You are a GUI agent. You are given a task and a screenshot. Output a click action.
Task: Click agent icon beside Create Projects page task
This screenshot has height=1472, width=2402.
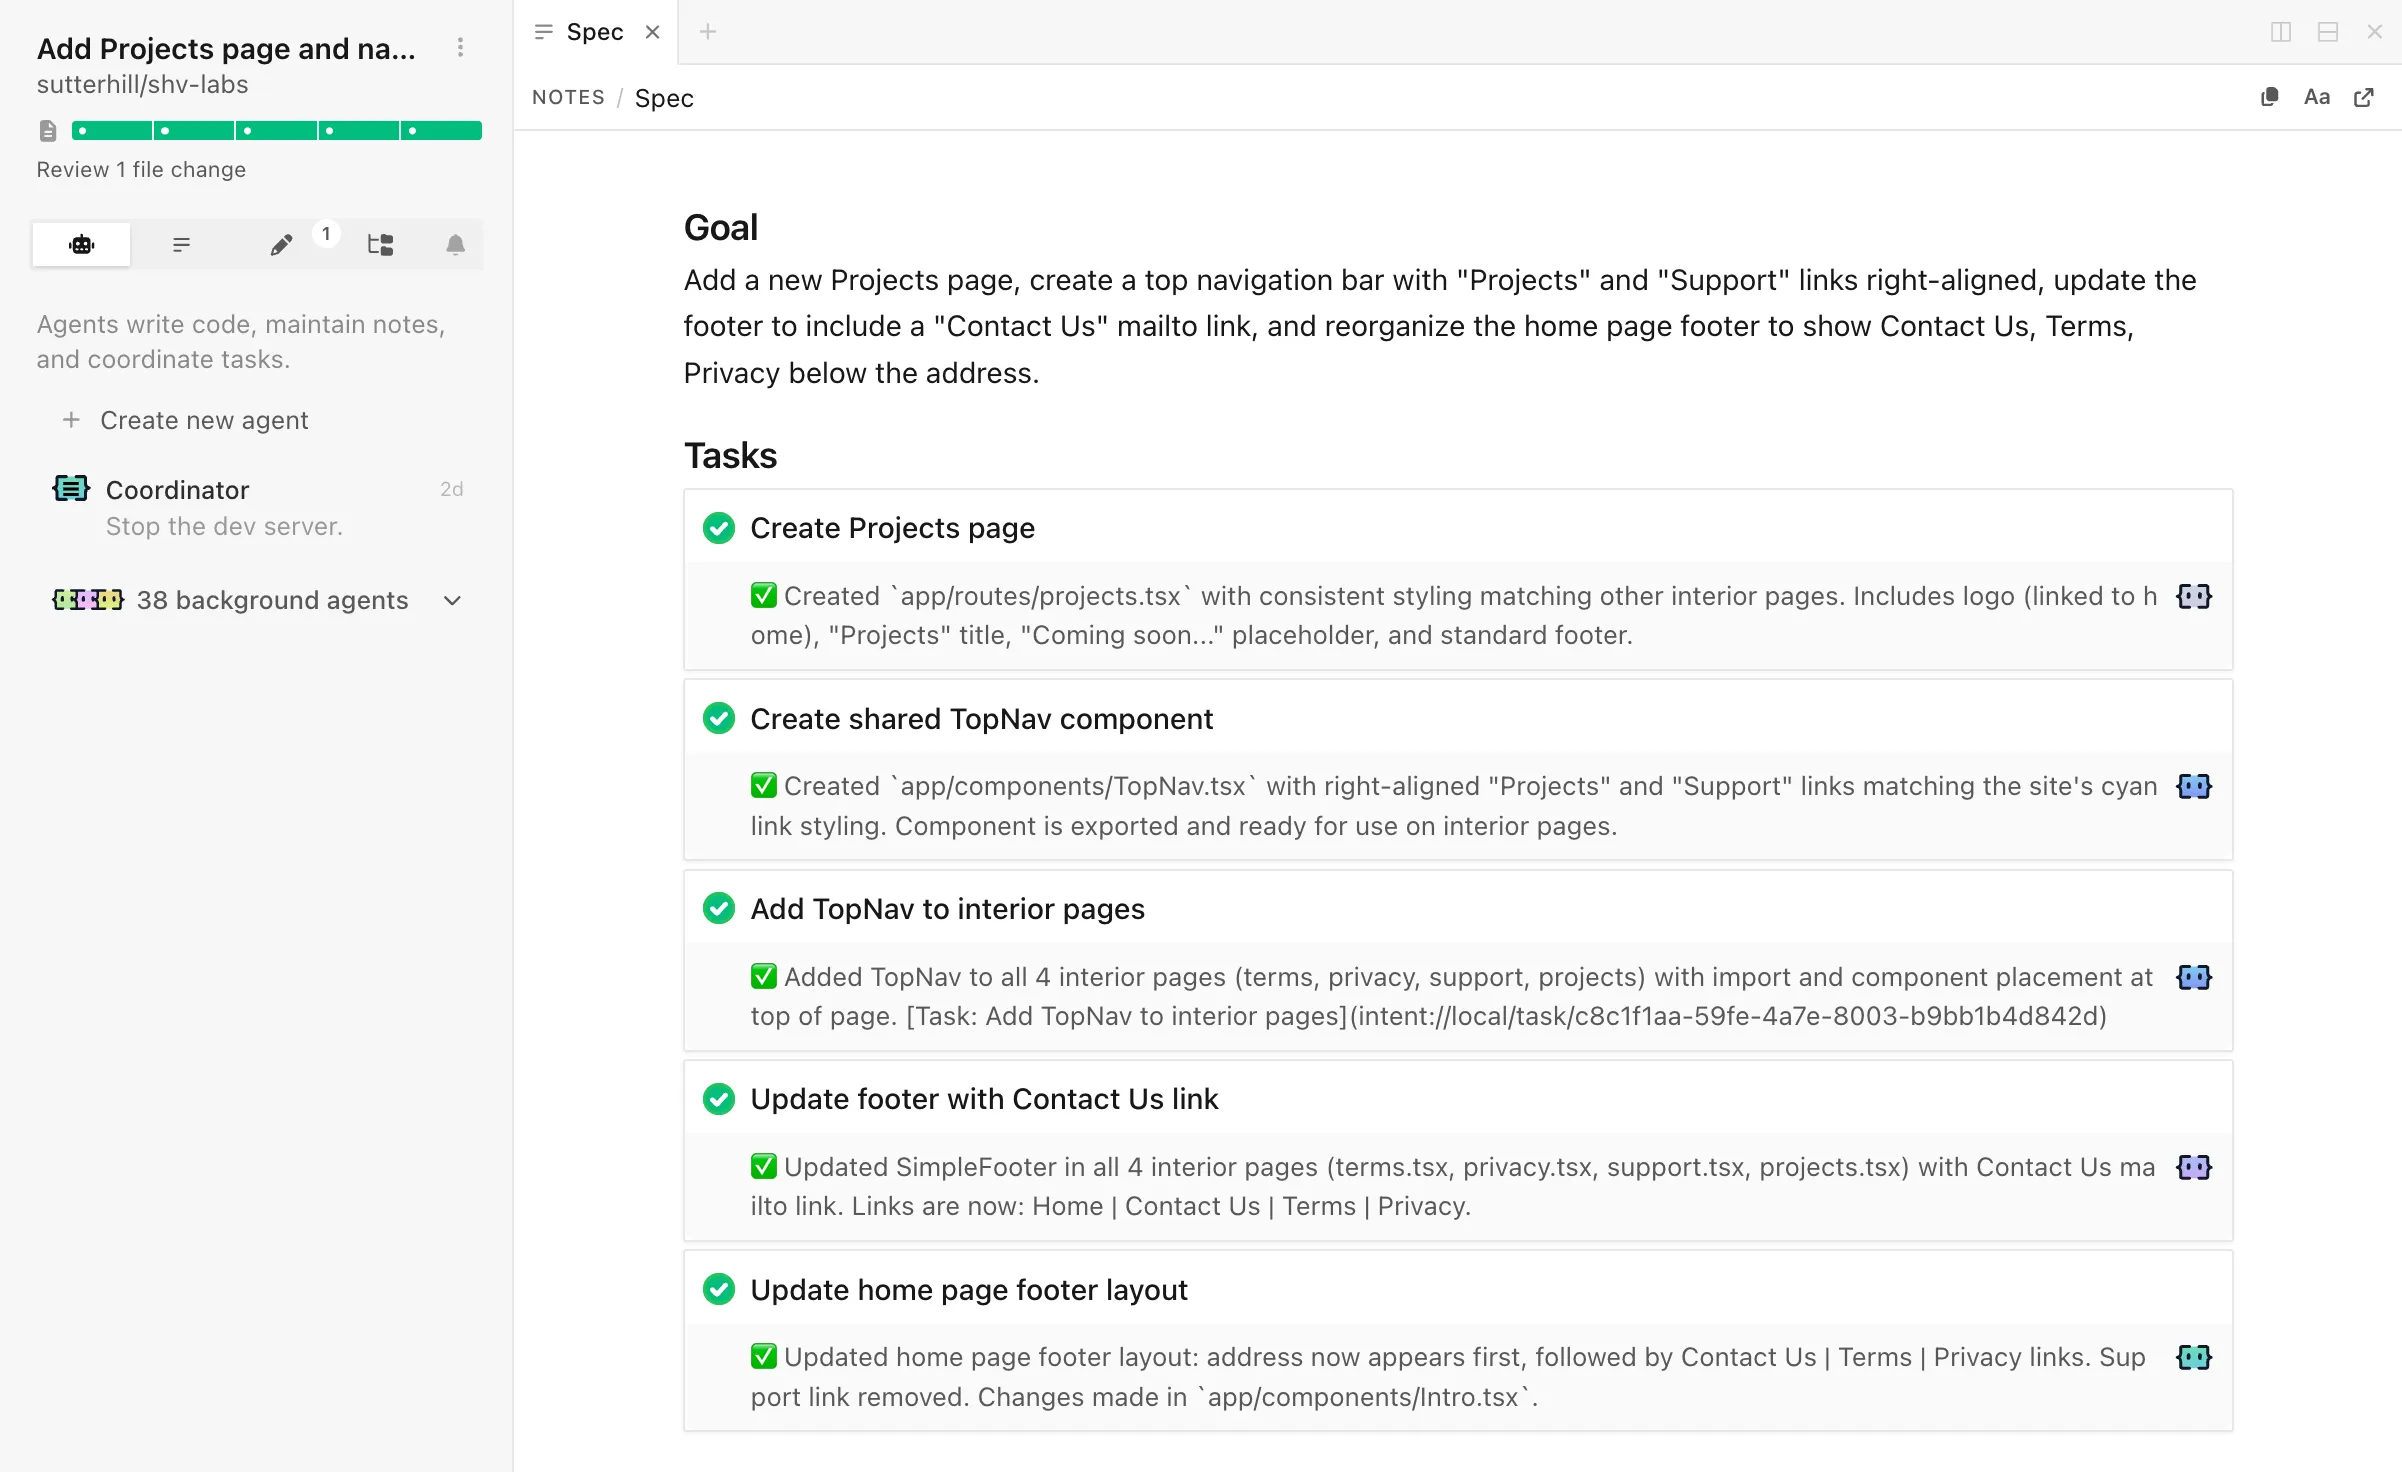pos(2193,596)
